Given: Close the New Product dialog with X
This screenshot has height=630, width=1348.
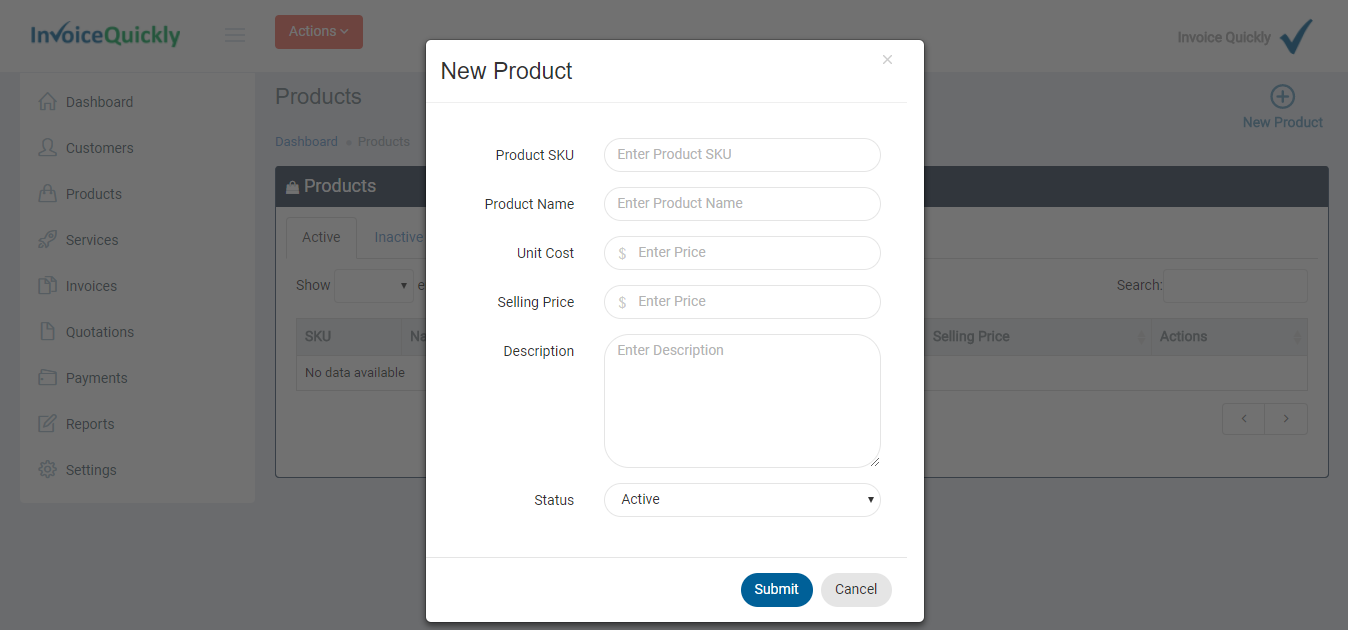Looking at the screenshot, I should click(887, 60).
